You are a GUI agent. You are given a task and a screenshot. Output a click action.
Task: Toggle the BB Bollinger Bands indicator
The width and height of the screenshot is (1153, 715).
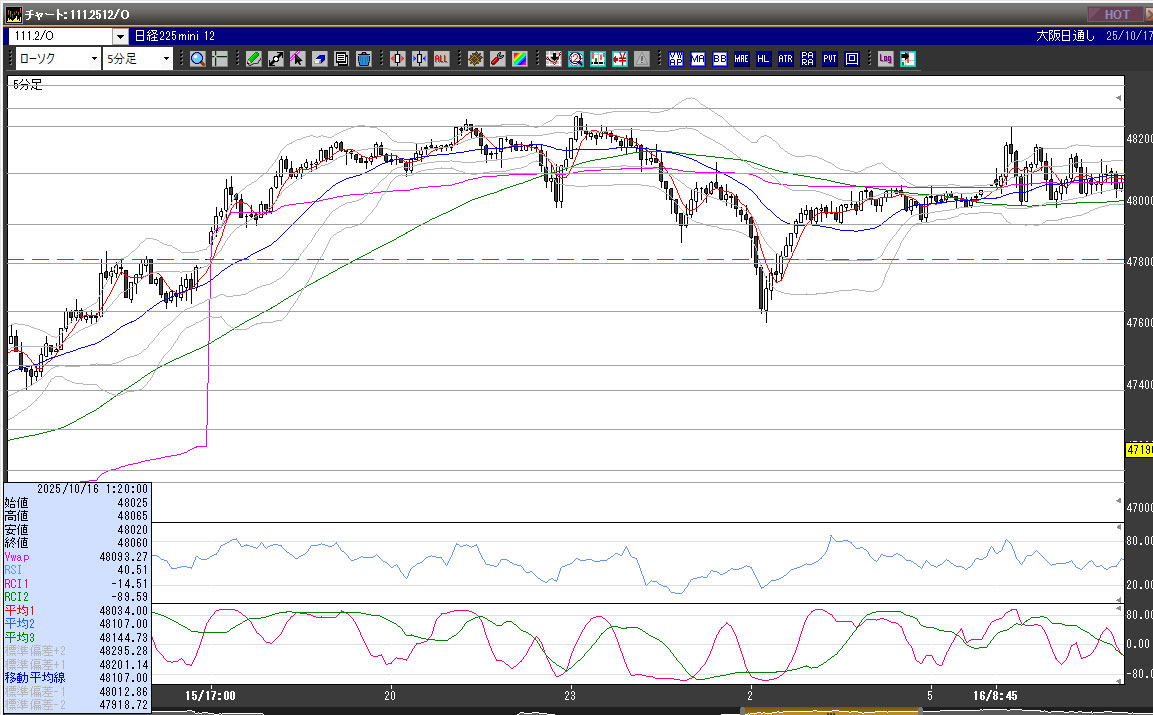click(719, 59)
